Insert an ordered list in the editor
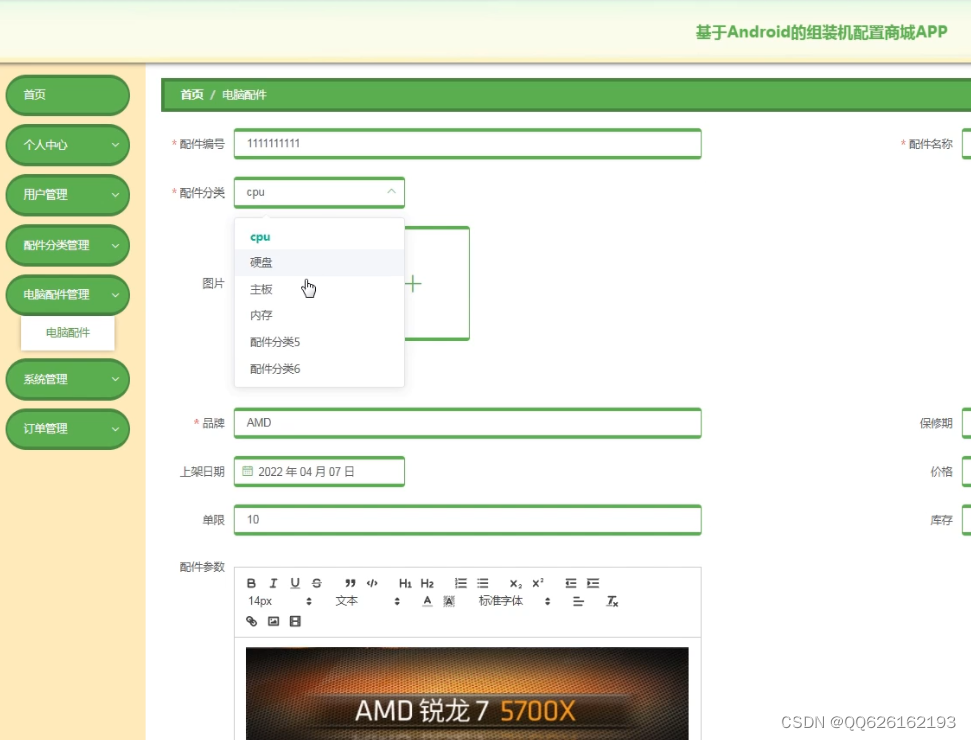This screenshot has height=740, width=971. pos(460,583)
